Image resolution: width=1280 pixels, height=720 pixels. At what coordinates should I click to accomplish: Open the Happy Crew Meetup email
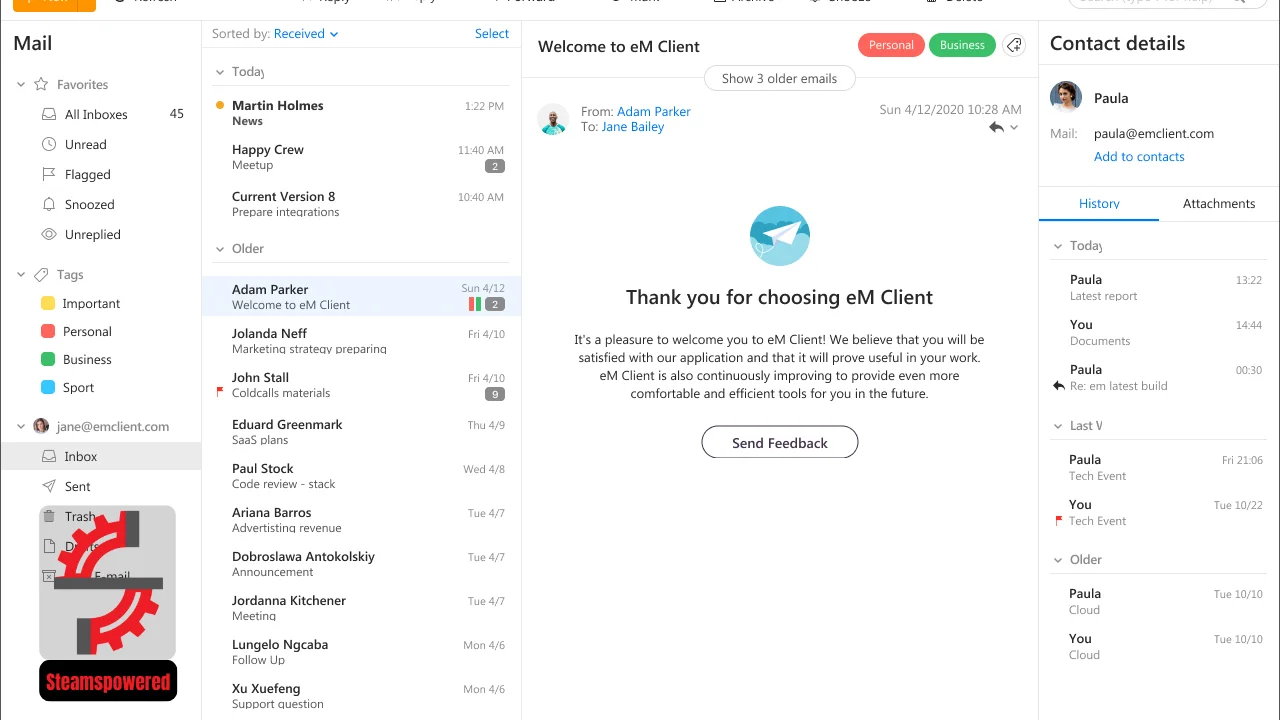pyautogui.click(x=361, y=157)
